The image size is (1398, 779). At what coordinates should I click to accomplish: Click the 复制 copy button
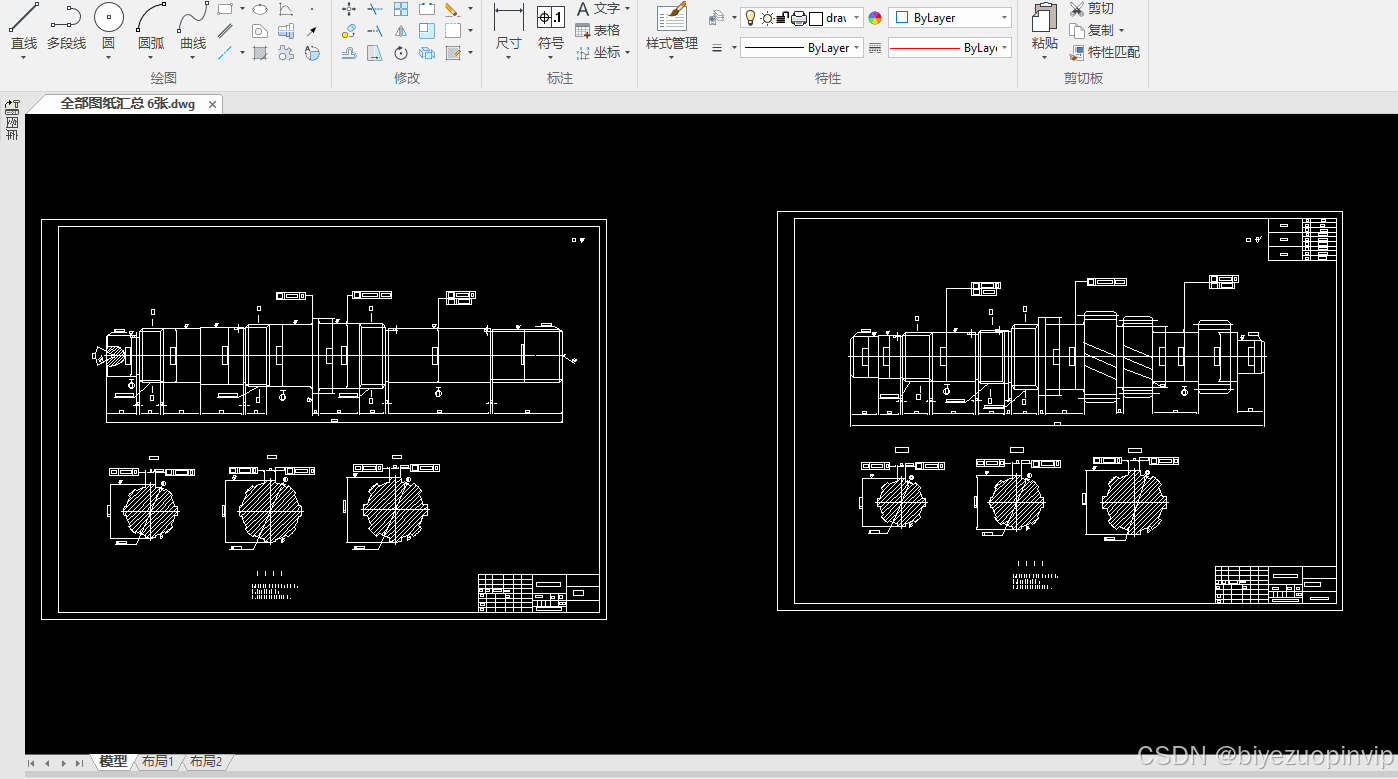point(1091,30)
